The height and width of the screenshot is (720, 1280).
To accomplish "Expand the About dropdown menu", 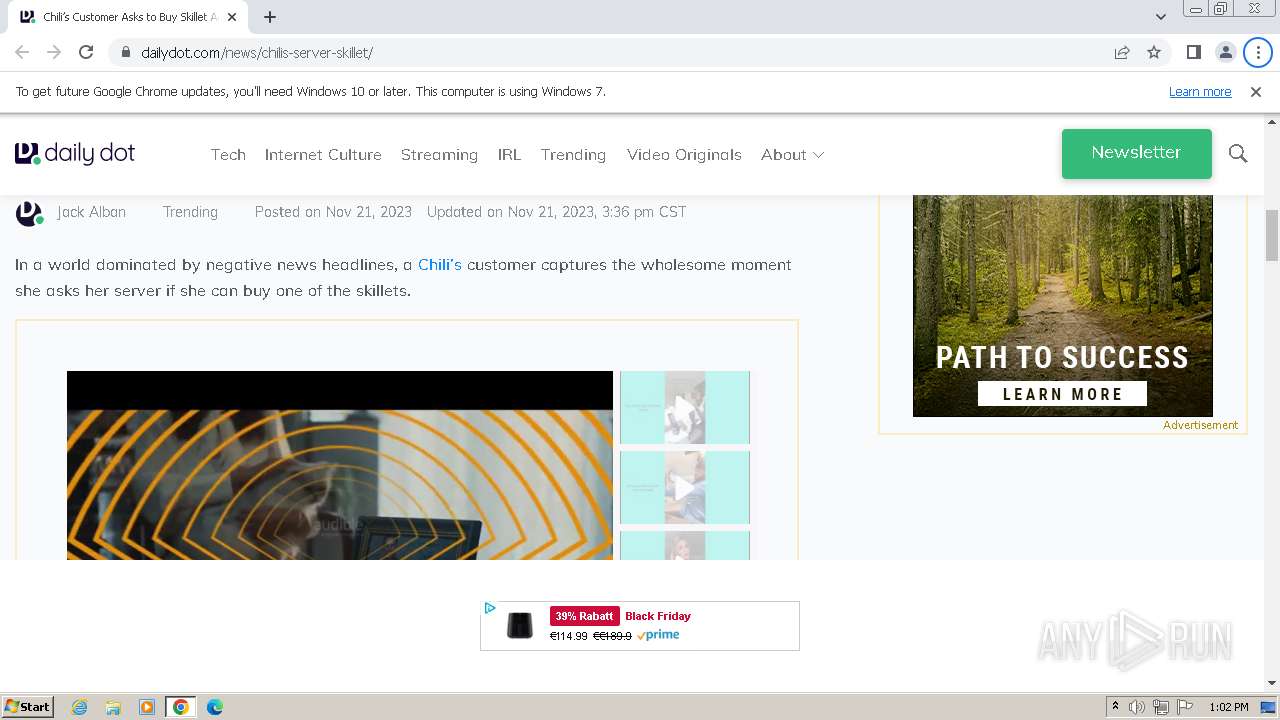I will point(792,154).
